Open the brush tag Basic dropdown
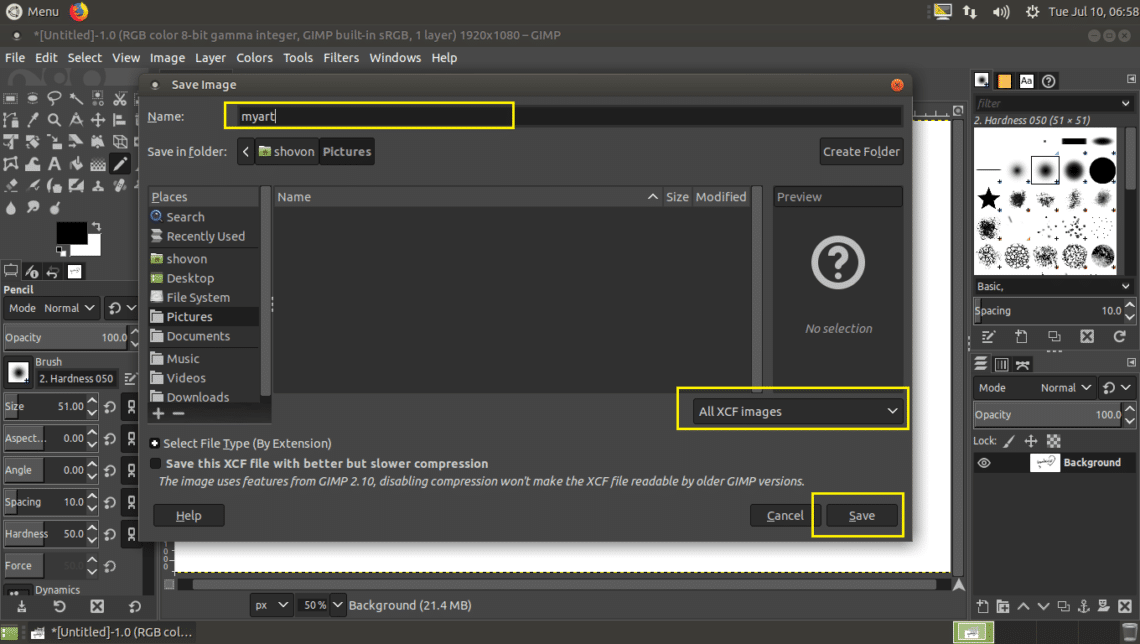The width and height of the screenshot is (1140, 644). coord(1054,286)
